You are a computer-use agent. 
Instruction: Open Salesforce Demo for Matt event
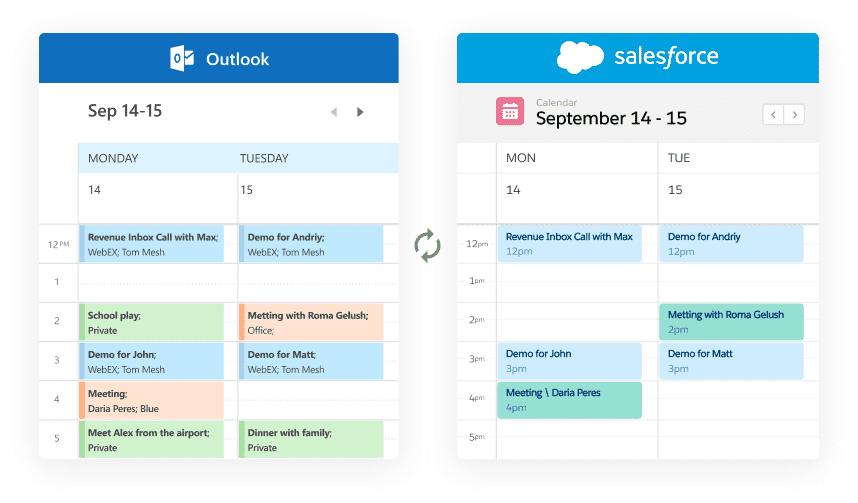point(732,361)
